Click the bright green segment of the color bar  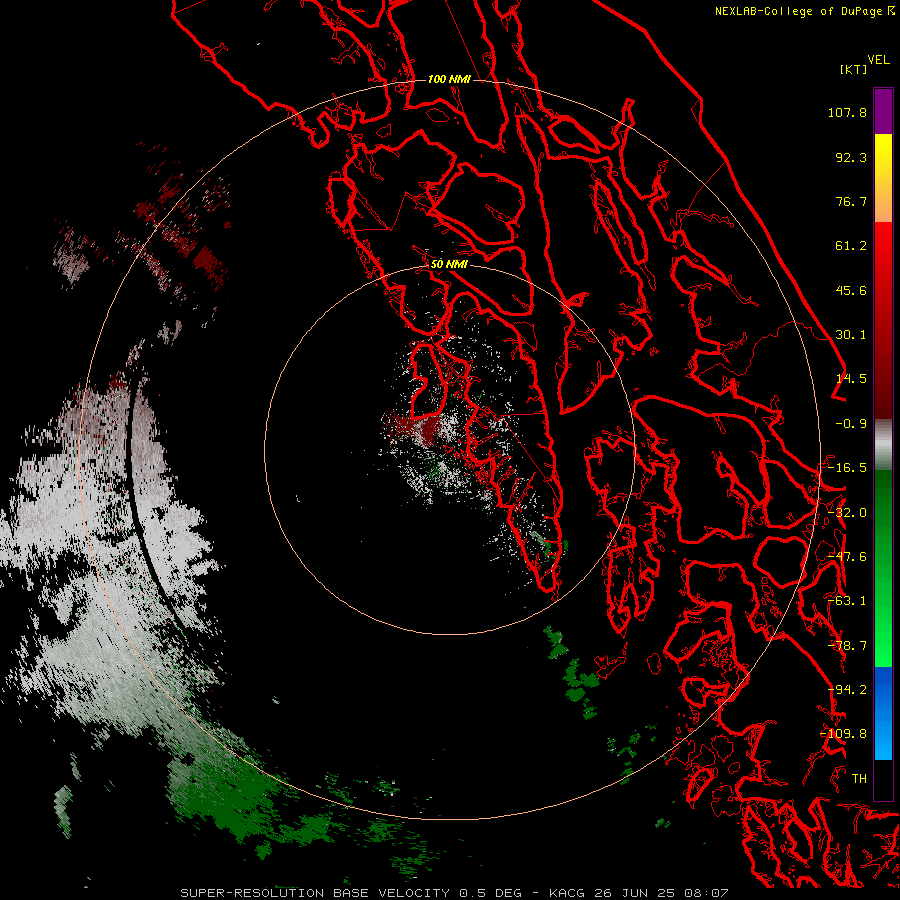(x=883, y=568)
